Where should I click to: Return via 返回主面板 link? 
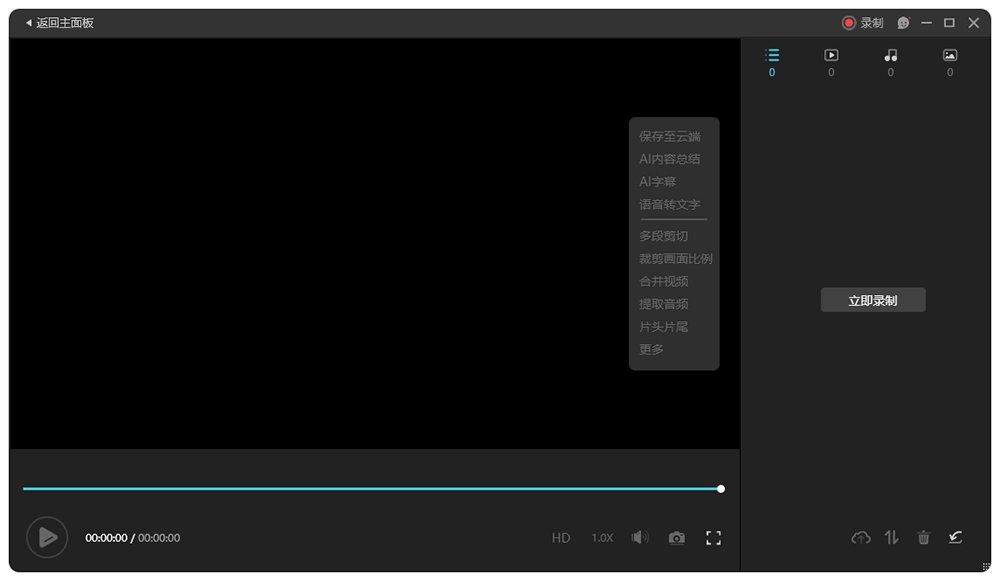(x=60, y=22)
